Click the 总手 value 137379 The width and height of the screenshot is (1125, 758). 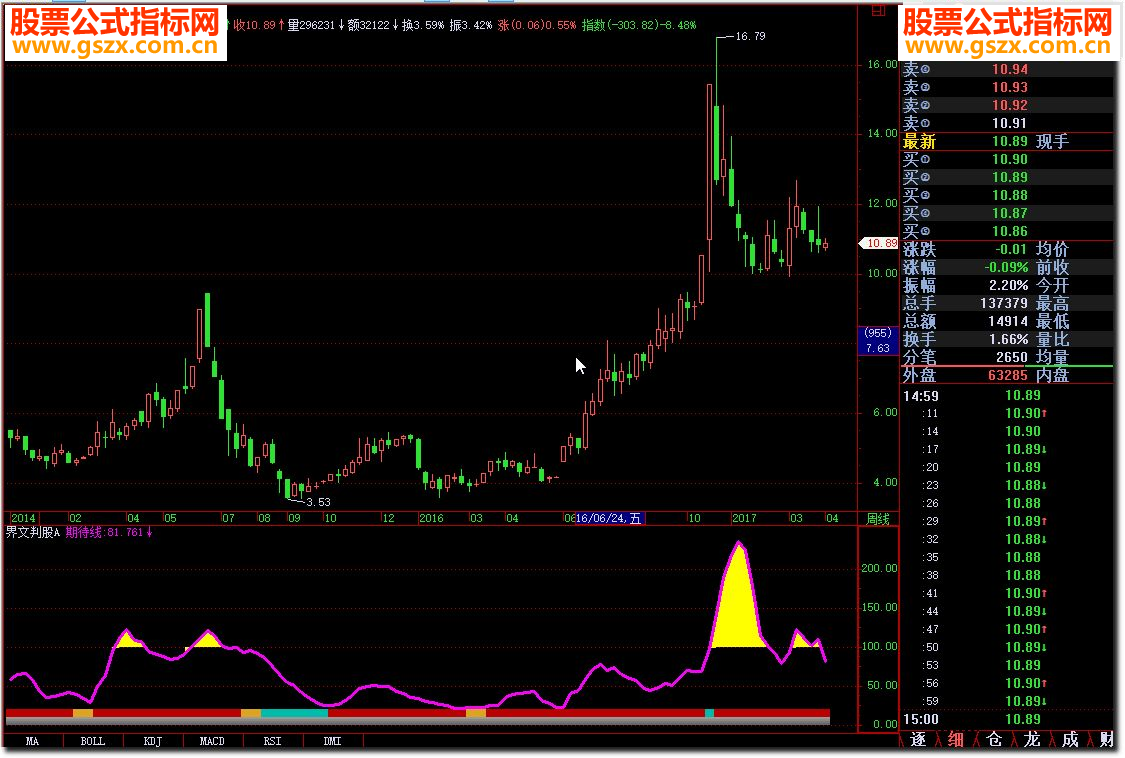[1004, 303]
